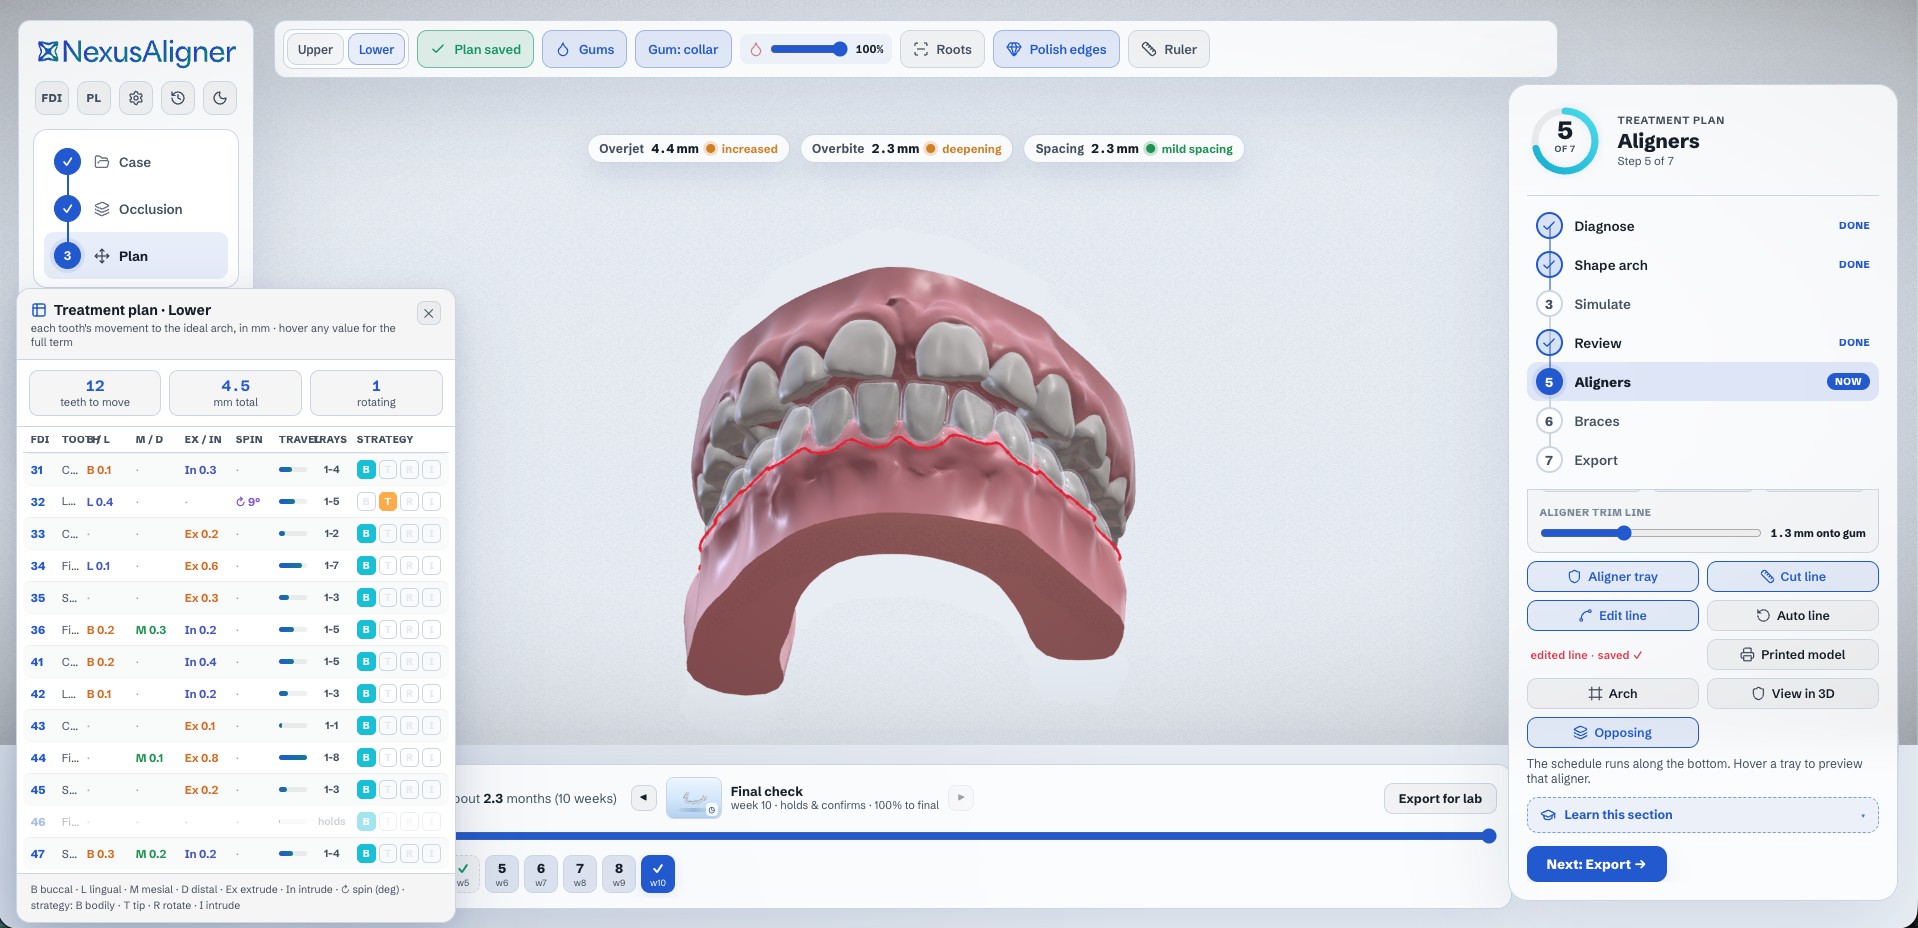Set tooth 31 strategy to Bodily (B)
The image size is (1918, 928).
pos(366,469)
